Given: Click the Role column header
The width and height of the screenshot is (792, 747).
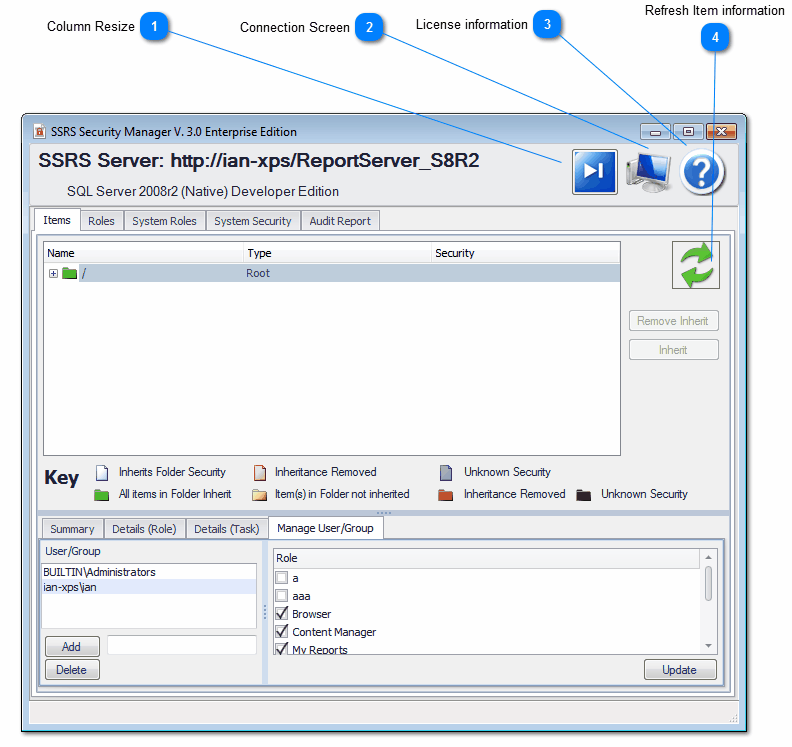Looking at the screenshot, I should [486, 558].
